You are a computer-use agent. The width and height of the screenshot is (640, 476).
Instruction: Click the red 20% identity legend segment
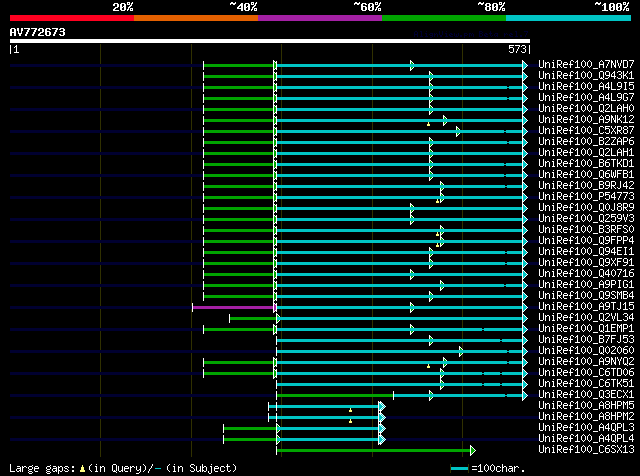pyautogui.click(x=72, y=18)
